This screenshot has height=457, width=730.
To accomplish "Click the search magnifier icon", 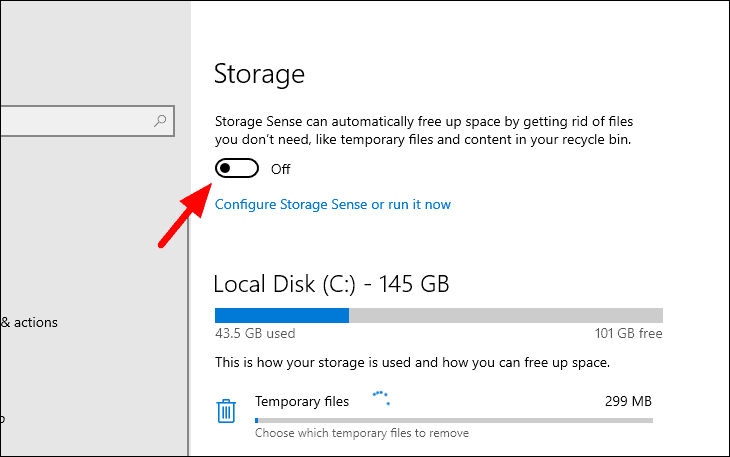I will coord(160,122).
